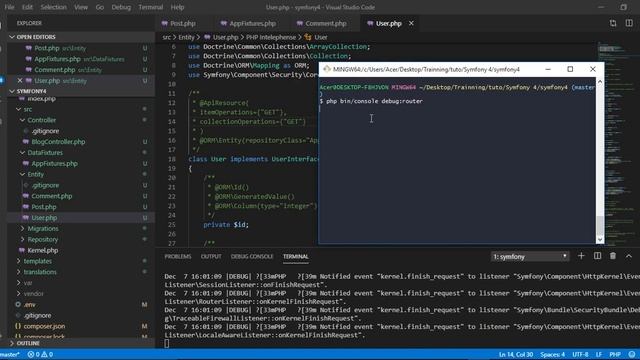Collapse the Controller folder
The height and width of the screenshot is (360, 640).
(x=22, y=120)
